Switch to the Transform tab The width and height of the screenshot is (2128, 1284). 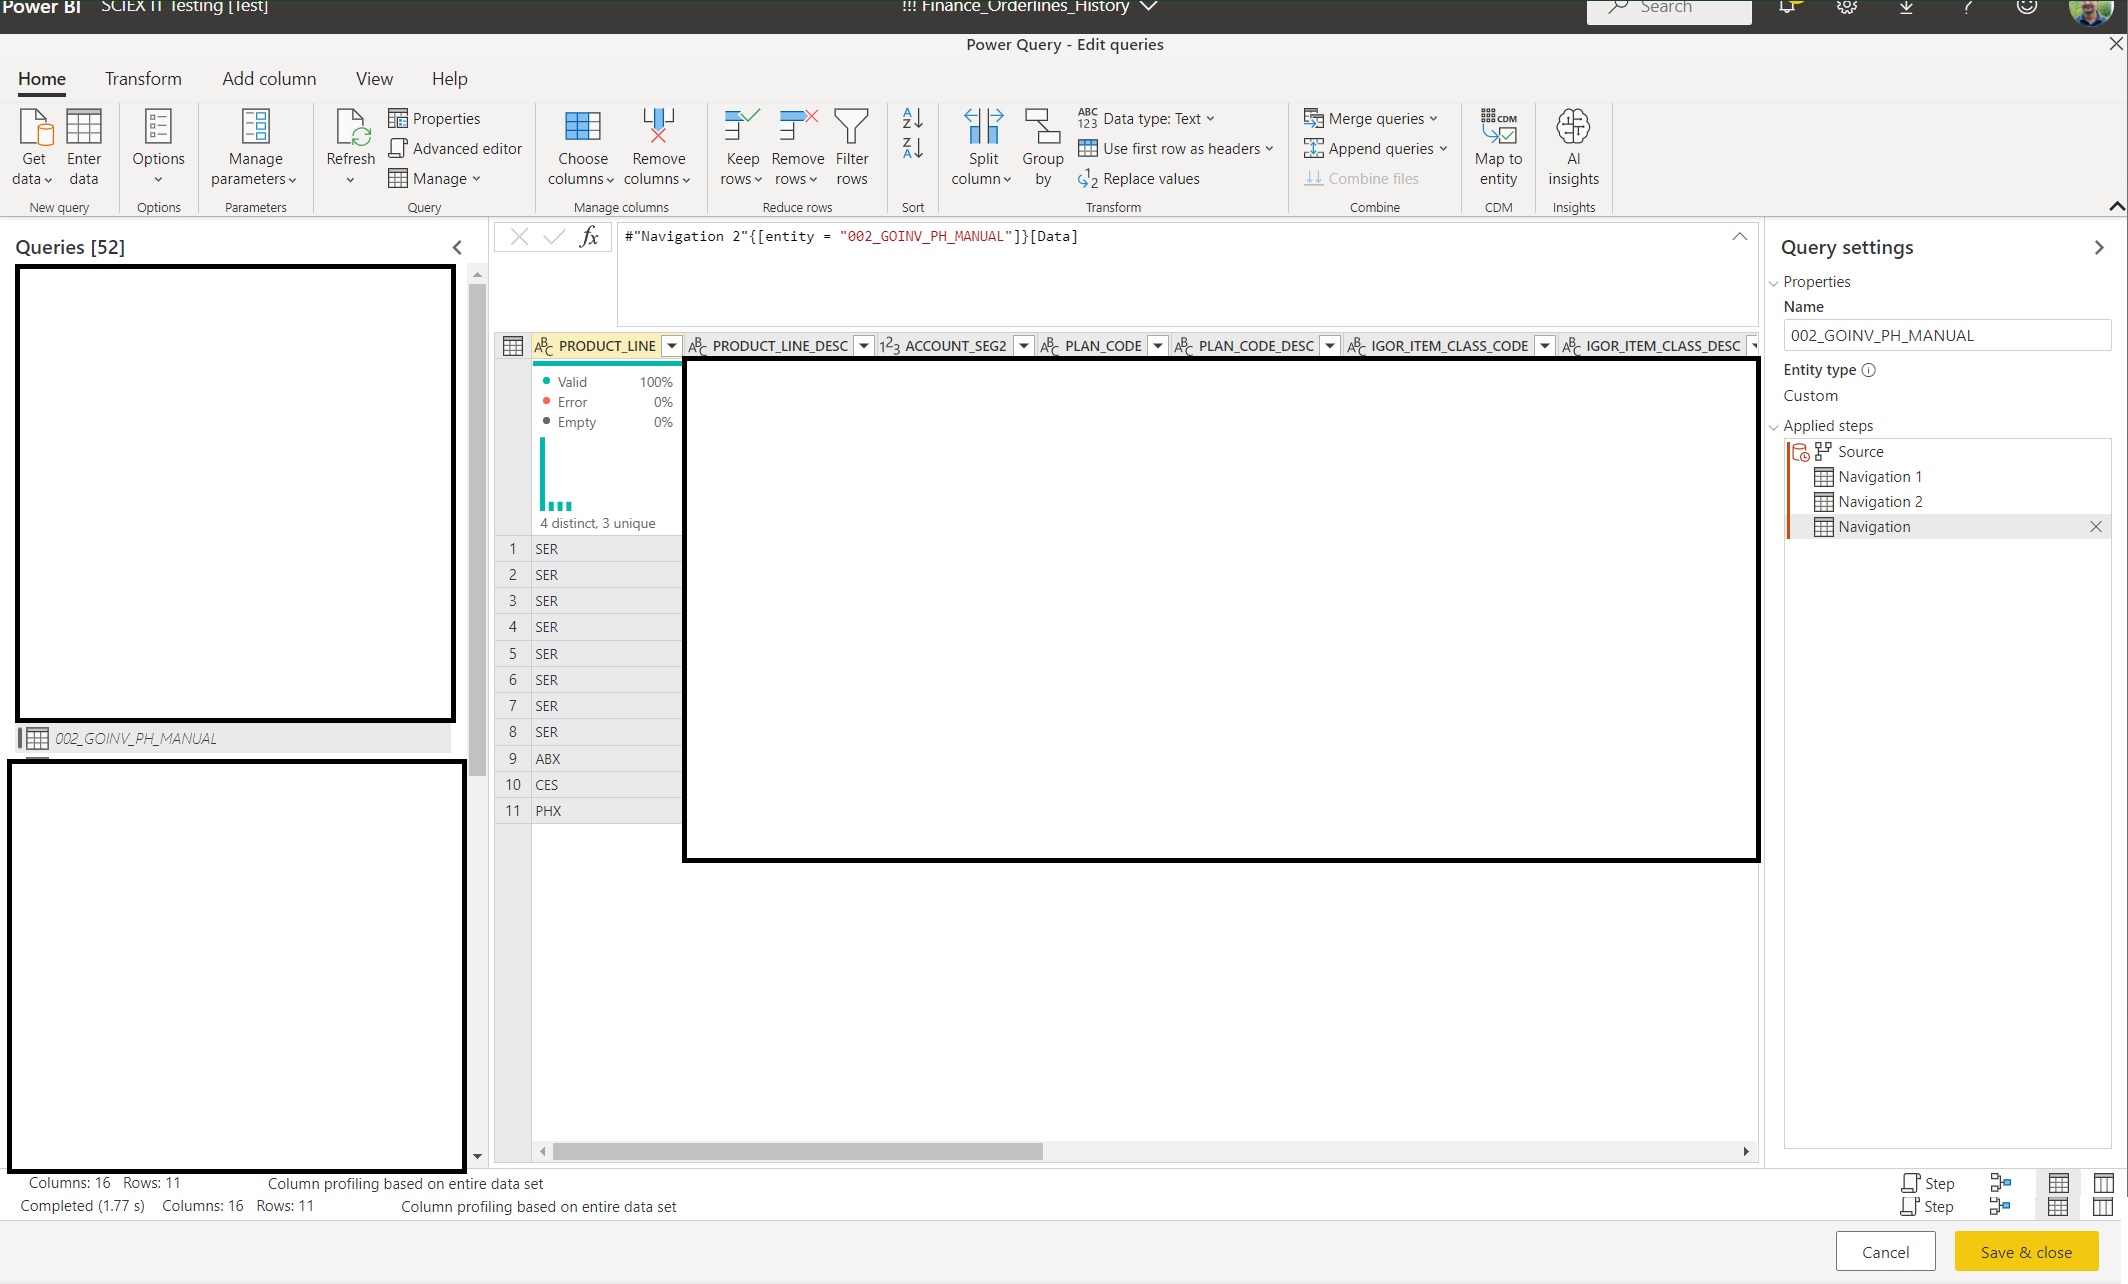[x=143, y=79]
